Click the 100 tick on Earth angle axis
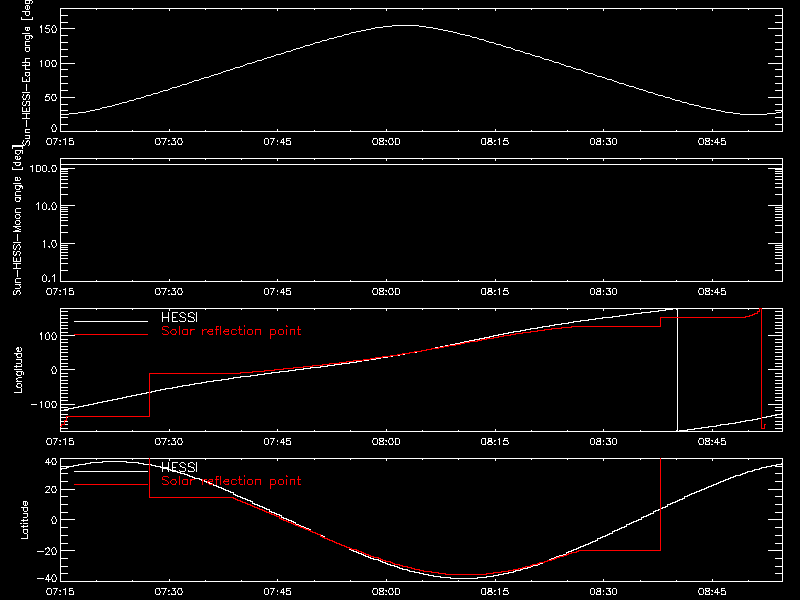800x600 pixels. [x=48, y=64]
